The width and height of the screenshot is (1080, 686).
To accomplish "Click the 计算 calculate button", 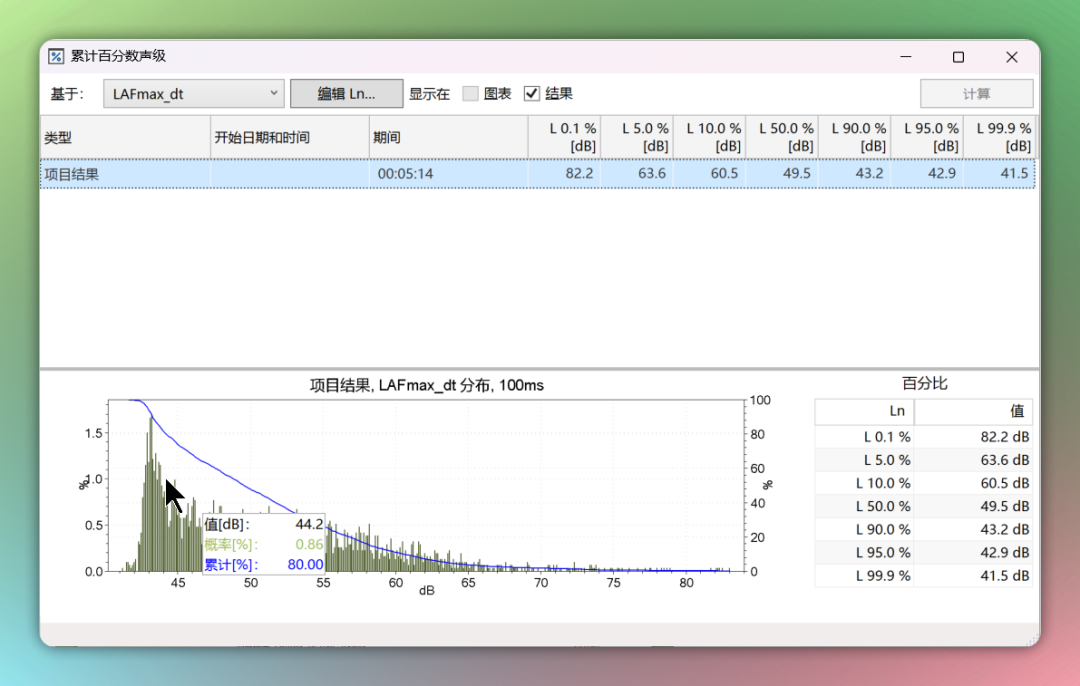I will [977, 93].
